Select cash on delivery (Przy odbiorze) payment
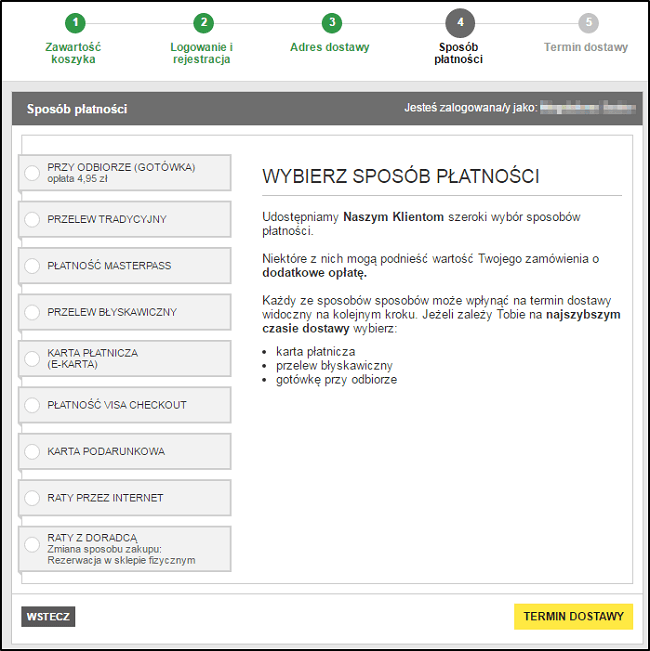 [32, 173]
